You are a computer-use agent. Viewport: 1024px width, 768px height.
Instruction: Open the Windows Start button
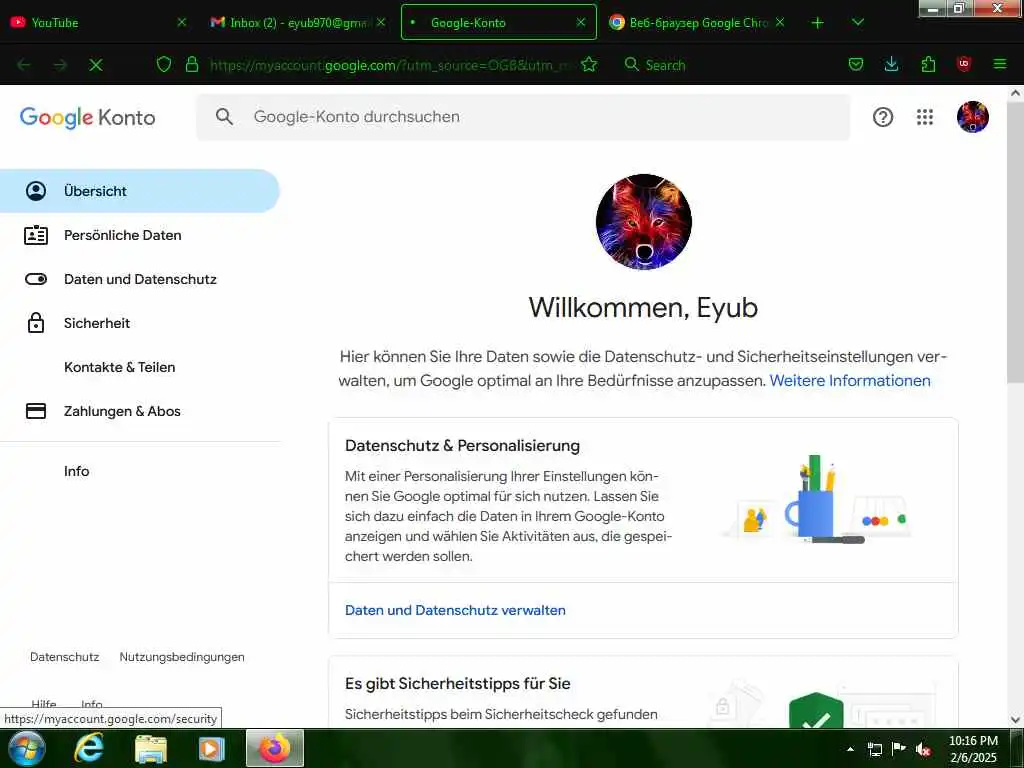point(25,748)
